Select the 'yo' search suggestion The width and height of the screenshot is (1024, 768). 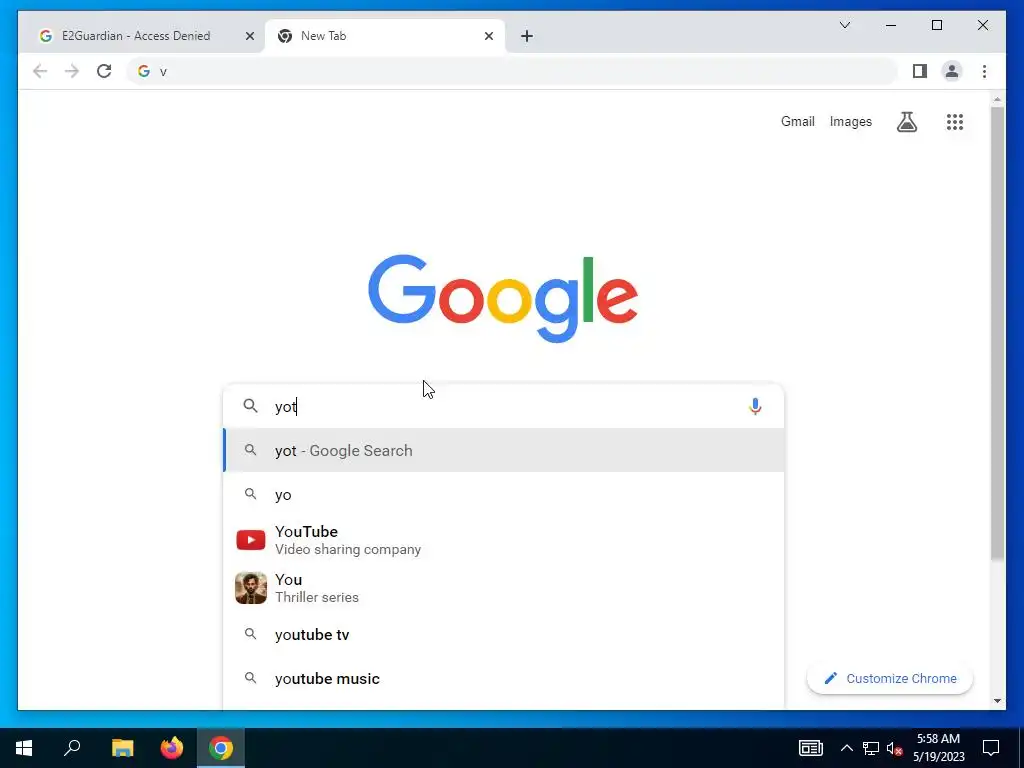pyautogui.click(x=503, y=494)
